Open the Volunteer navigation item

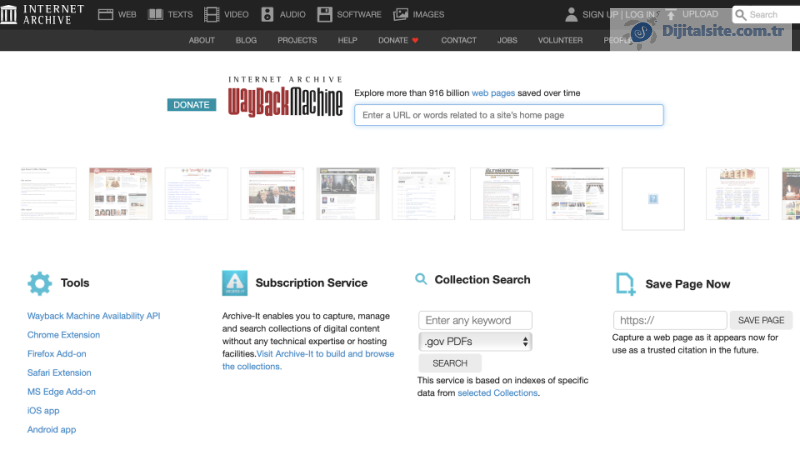click(560, 40)
